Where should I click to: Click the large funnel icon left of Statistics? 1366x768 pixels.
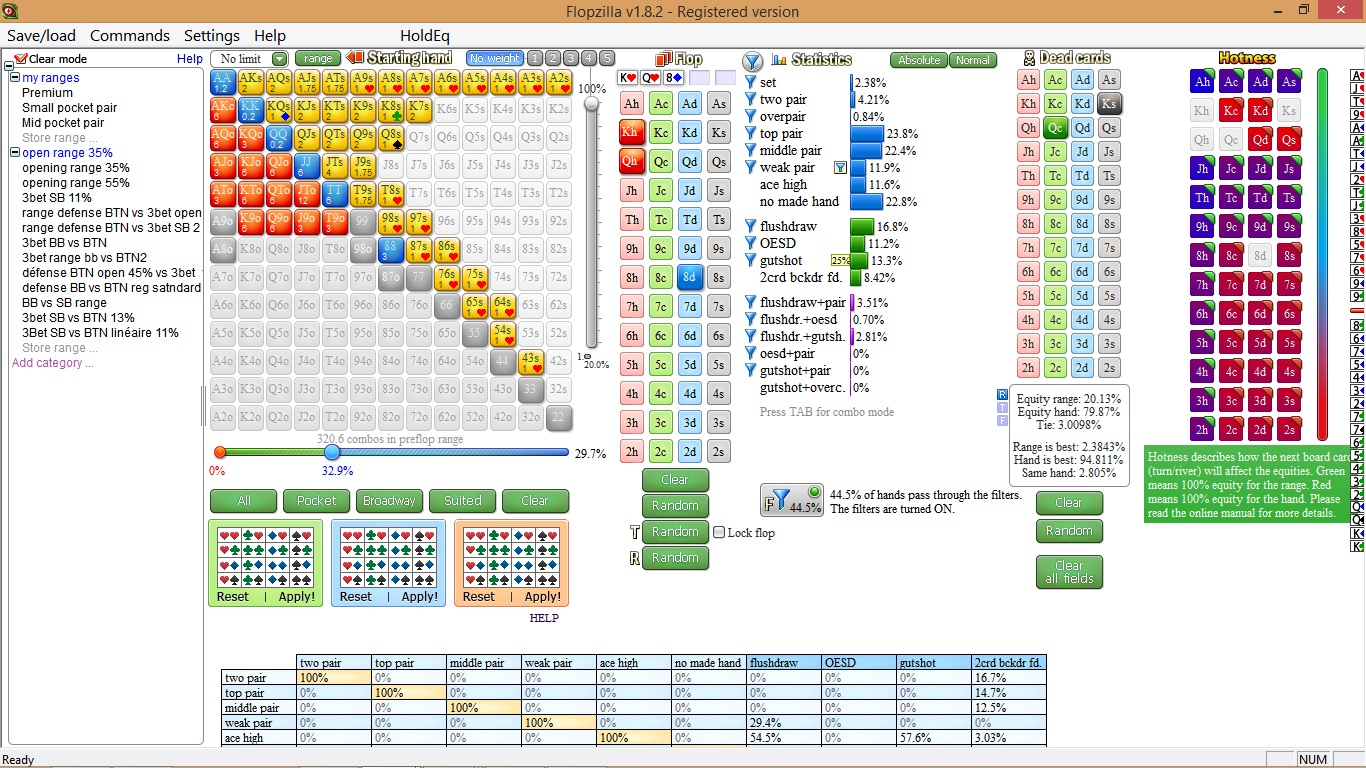click(752, 61)
